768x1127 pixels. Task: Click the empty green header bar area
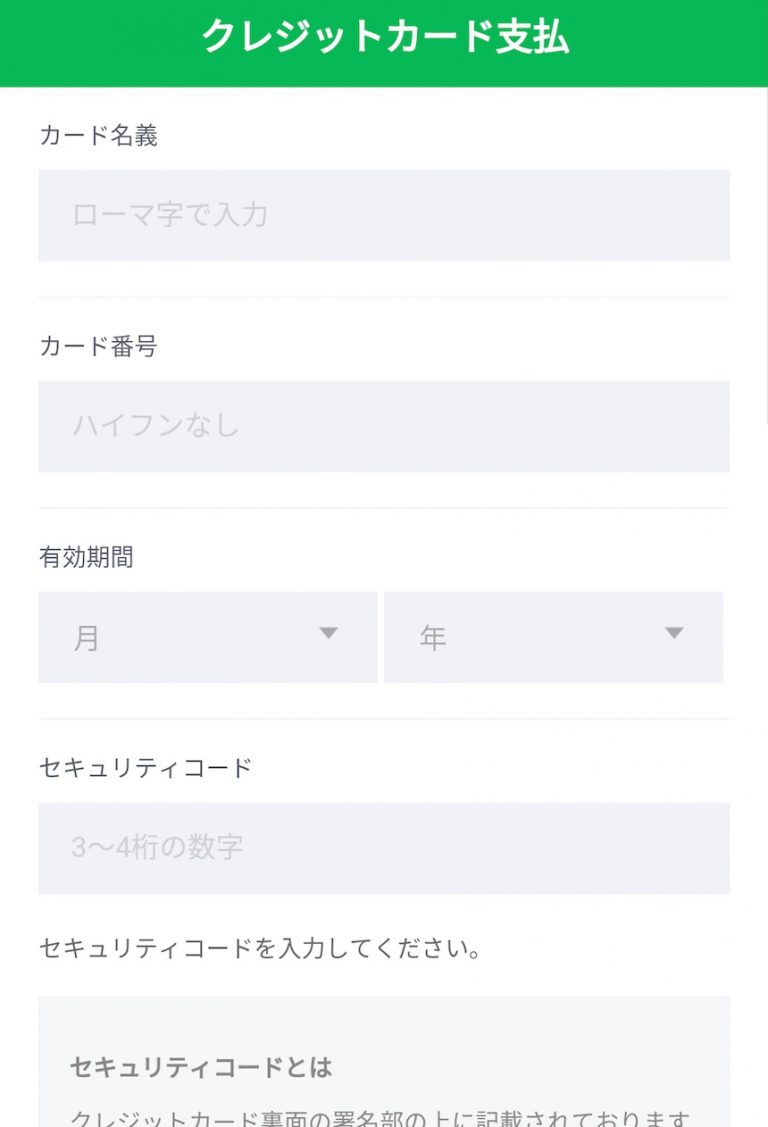[90, 40]
